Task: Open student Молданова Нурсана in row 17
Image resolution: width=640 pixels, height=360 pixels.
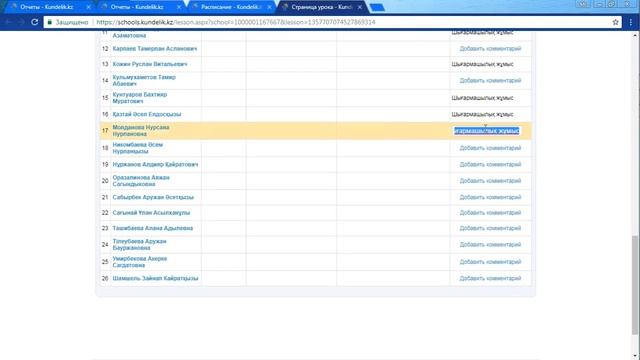Action: click(x=141, y=131)
